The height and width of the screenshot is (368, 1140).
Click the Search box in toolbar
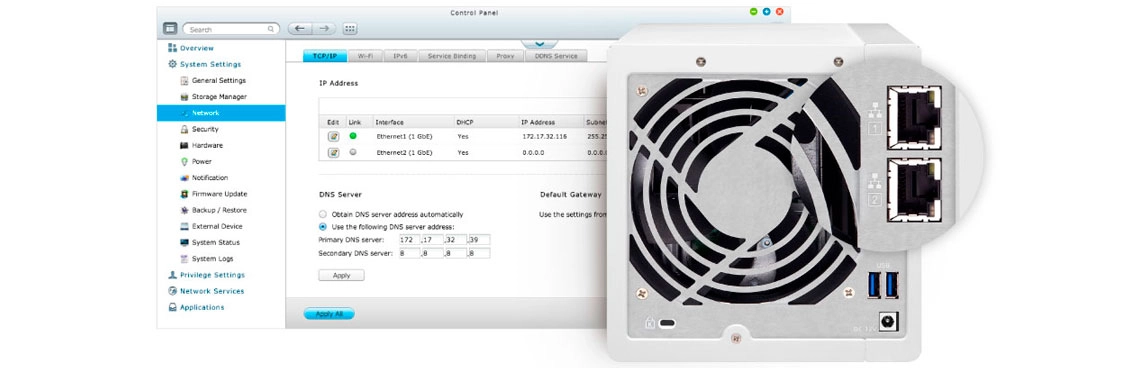(231, 29)
